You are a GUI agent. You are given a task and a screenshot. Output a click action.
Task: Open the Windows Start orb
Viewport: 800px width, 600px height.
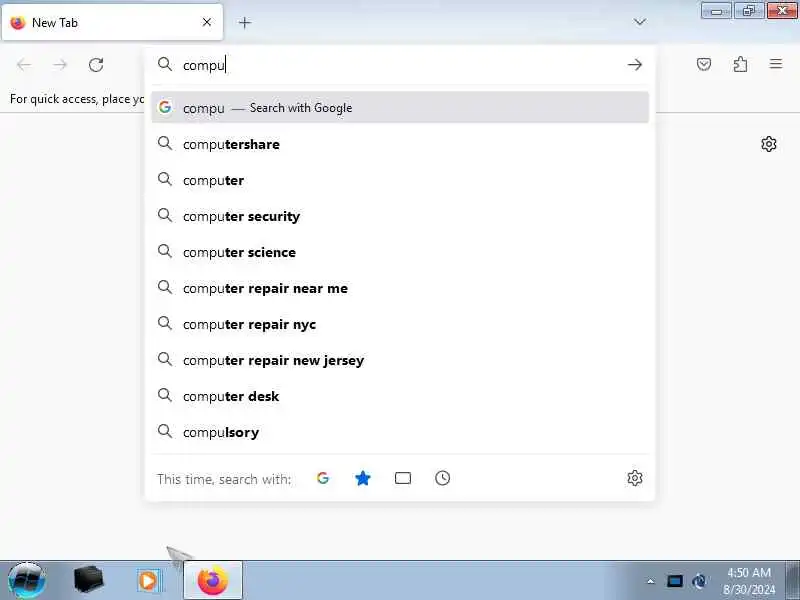(27, 581)
